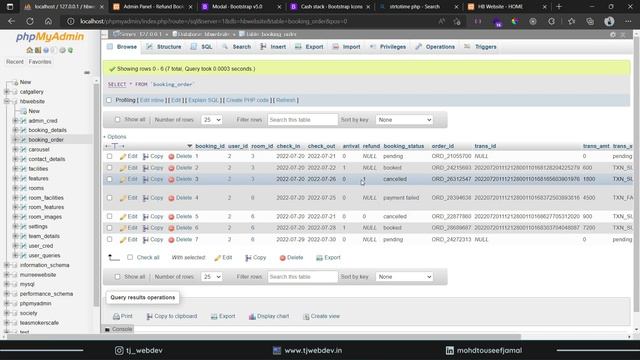Image resolution: width=640 pixels, height=360 pixels.
Task: Open the browser settings and more menu
Action: tap(628, 21)
